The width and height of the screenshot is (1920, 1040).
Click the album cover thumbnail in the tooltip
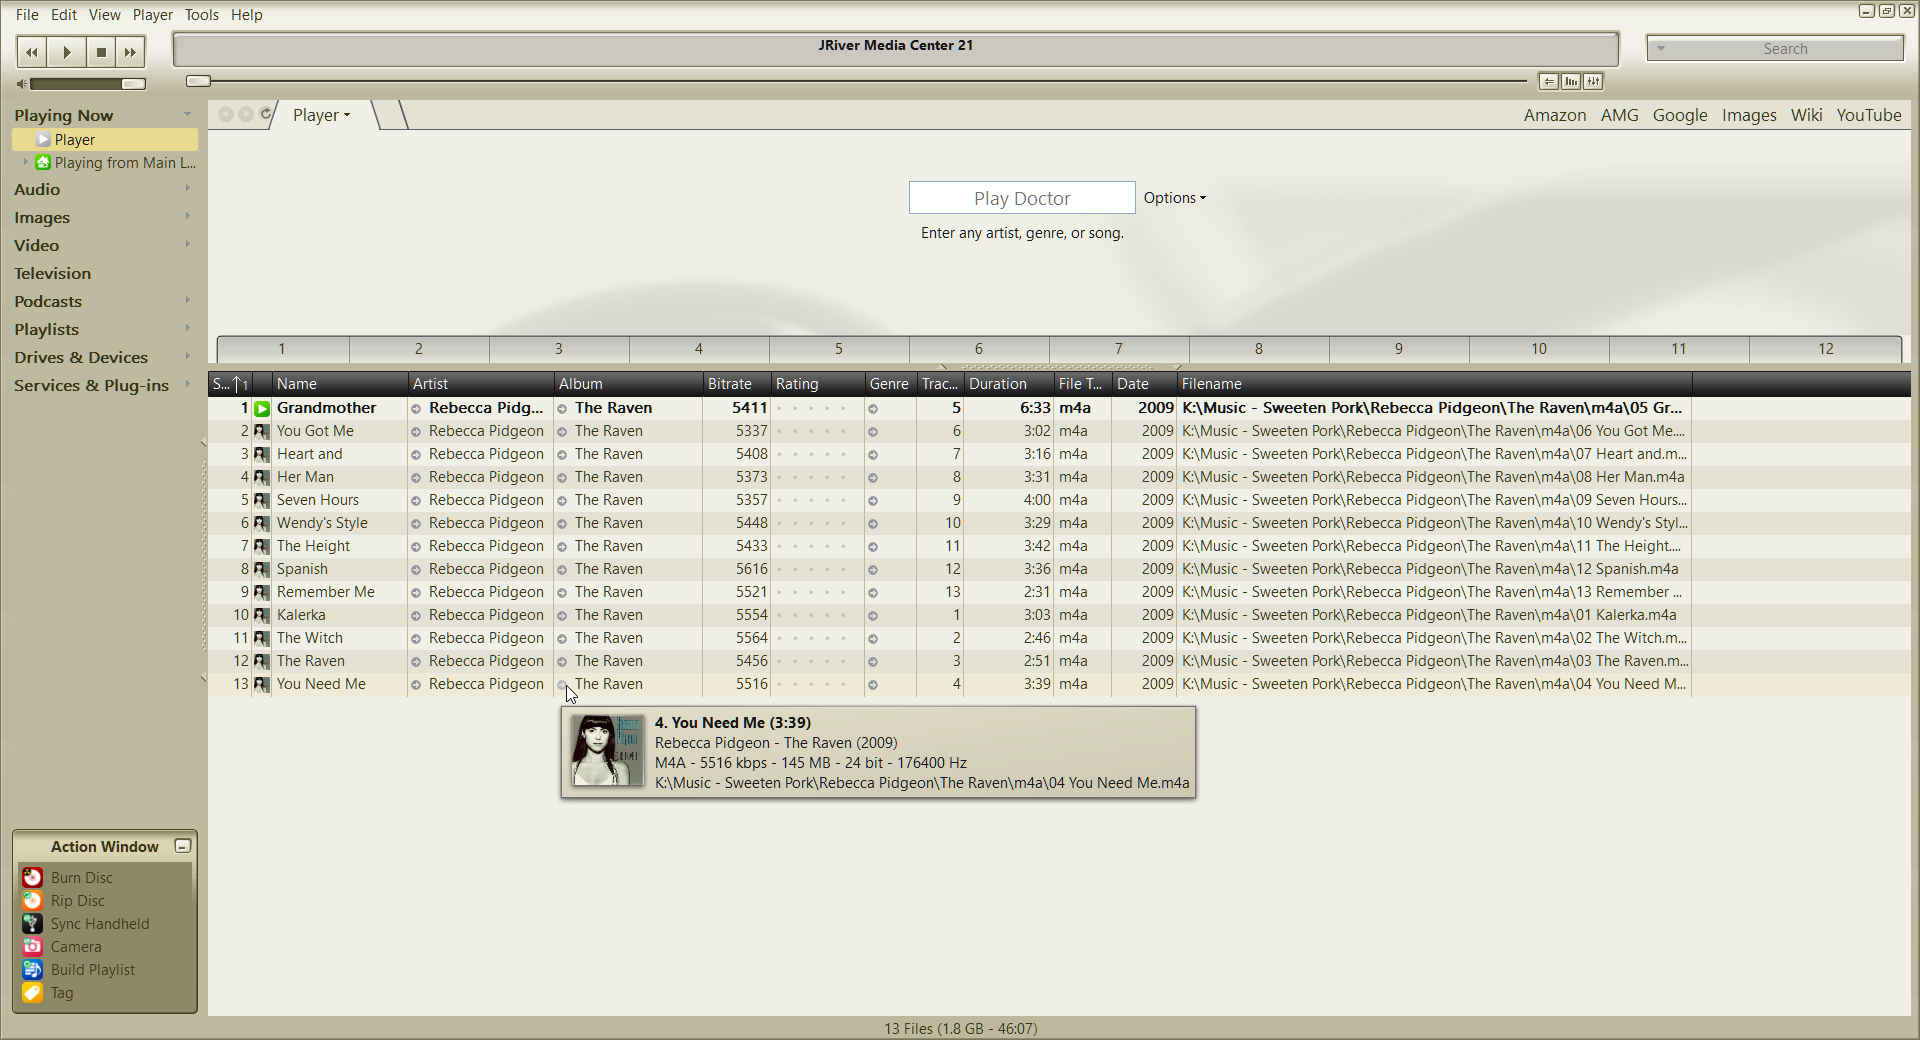coord(607,750)
